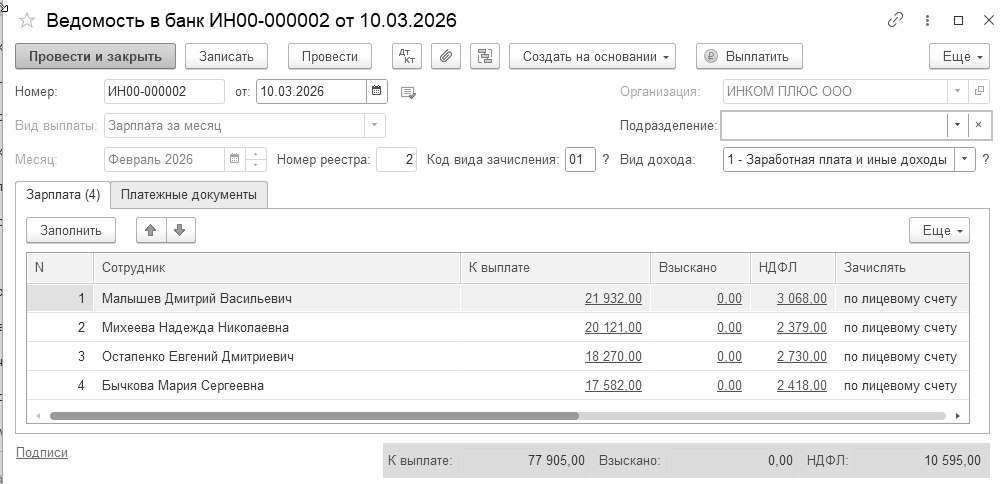
Task: Open the Подписи link
Action: coord(42,453)
